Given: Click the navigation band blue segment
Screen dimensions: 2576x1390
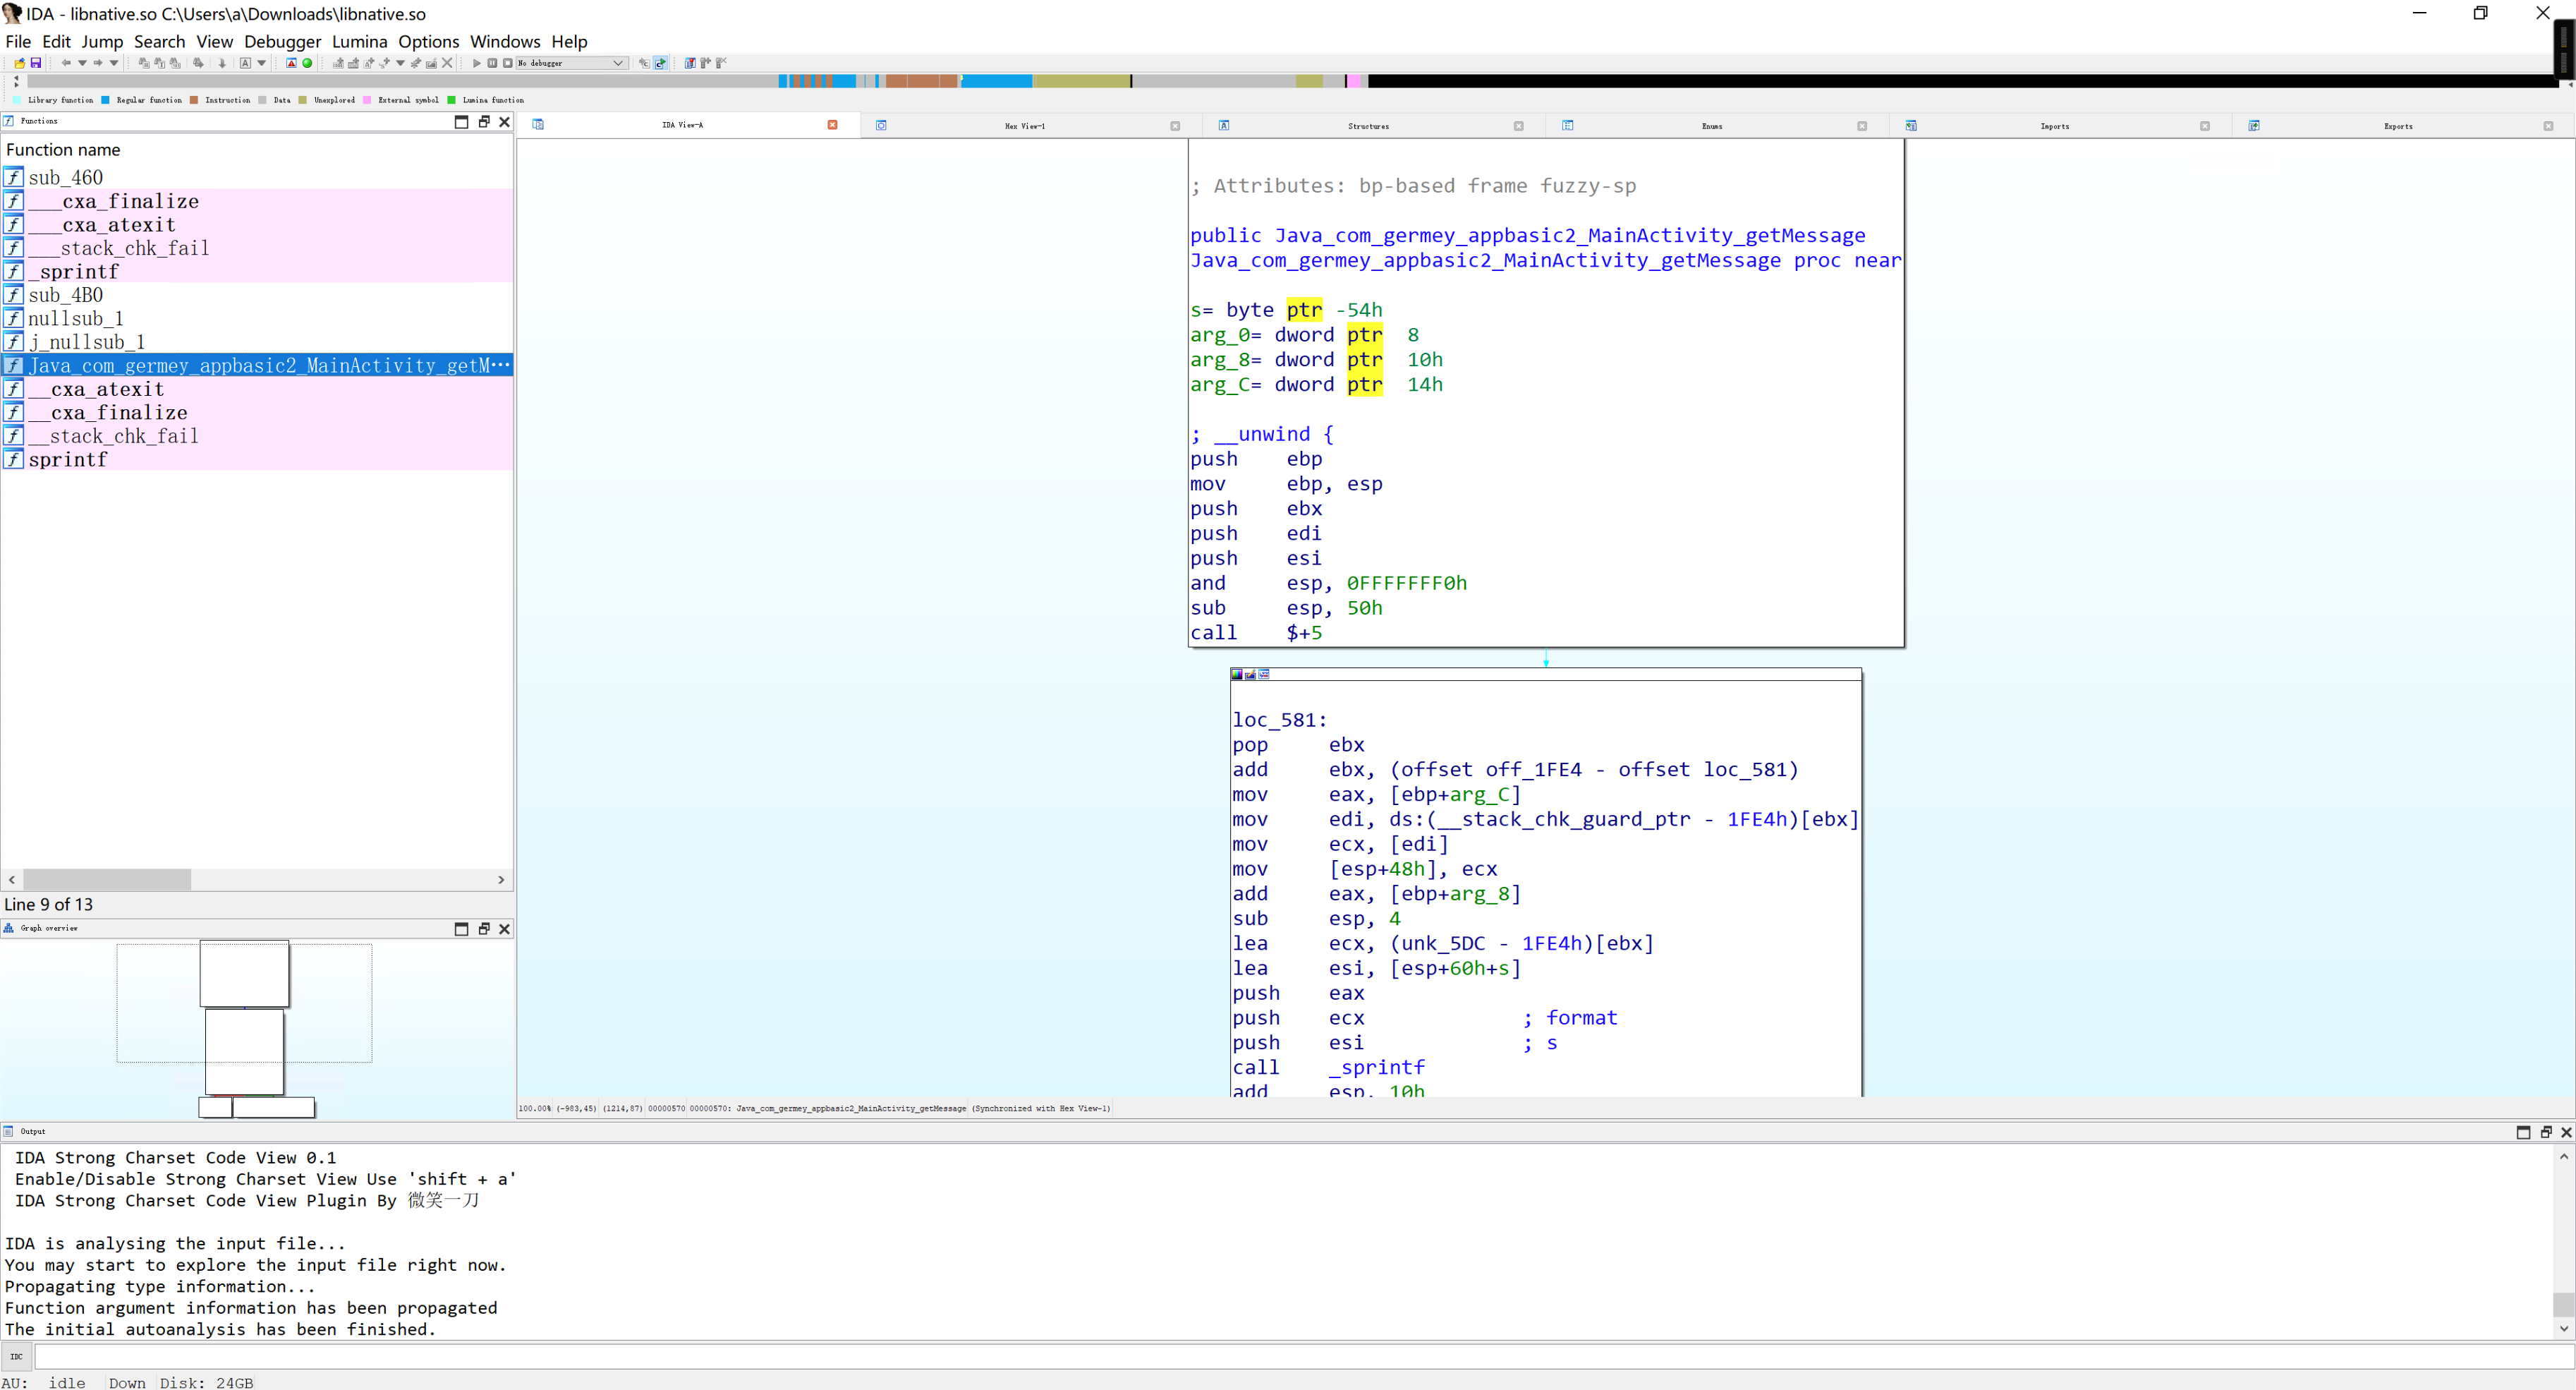Looking at the screenshot, I should pos(995,81).
